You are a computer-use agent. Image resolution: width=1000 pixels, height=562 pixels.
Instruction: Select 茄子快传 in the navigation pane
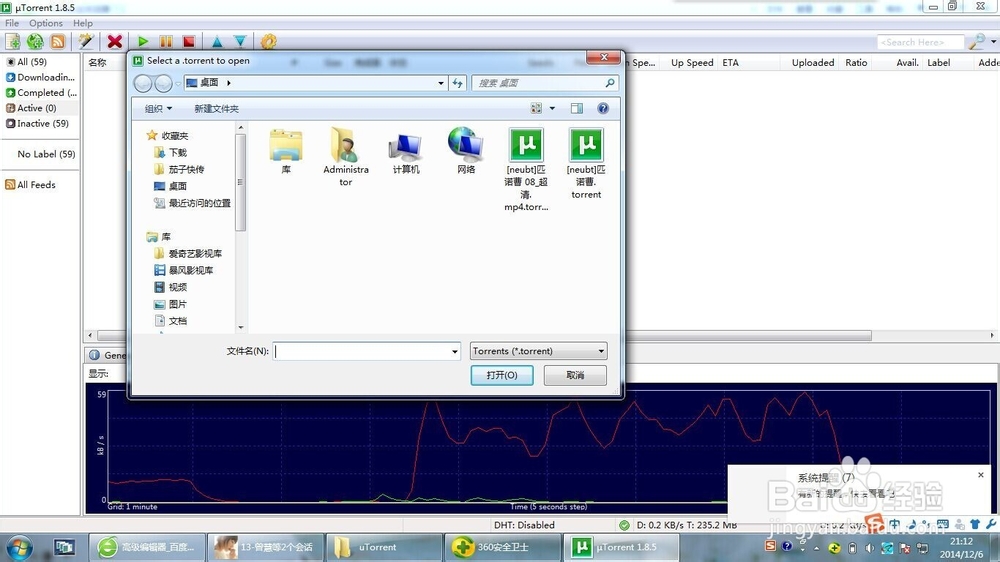(179, 169)
